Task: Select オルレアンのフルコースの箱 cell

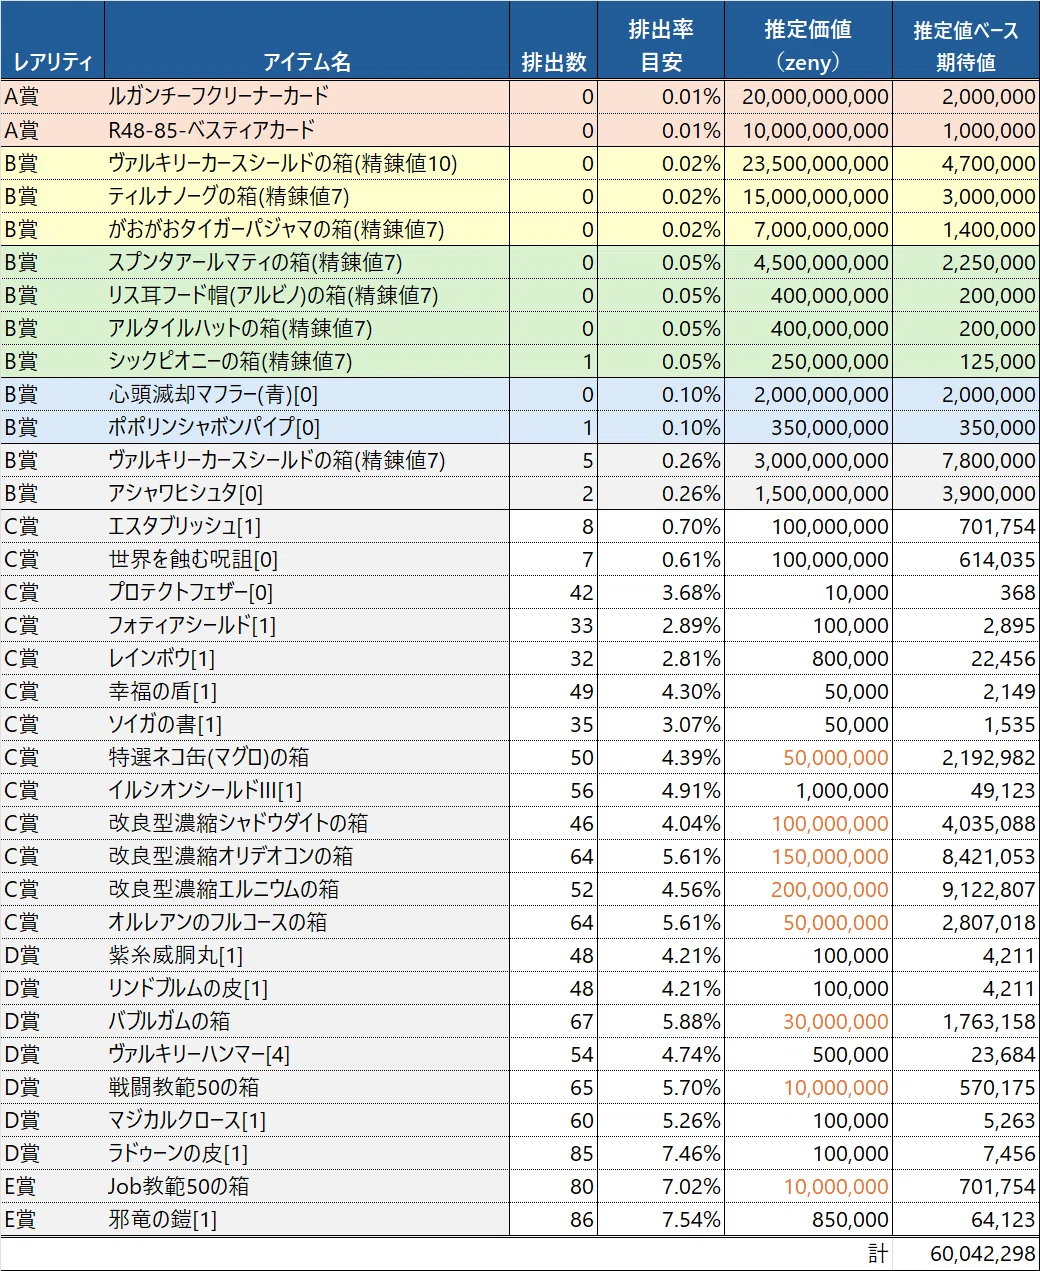Action: 307,922
